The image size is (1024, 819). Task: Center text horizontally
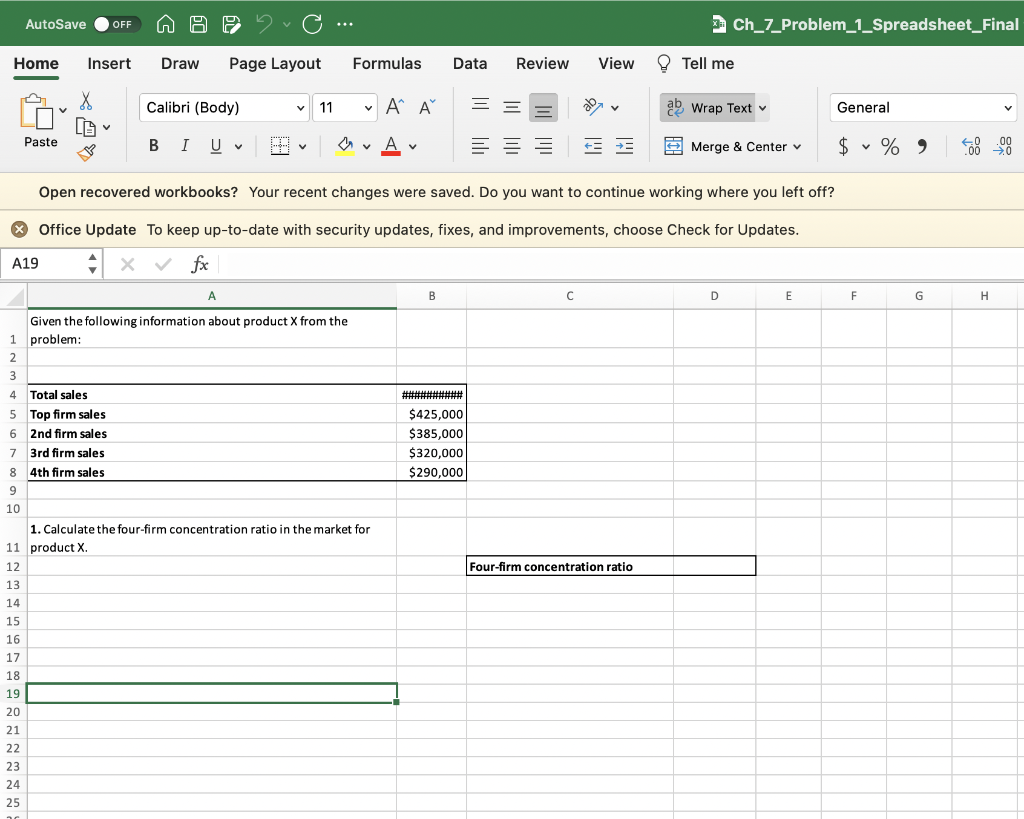click(511, 146)
